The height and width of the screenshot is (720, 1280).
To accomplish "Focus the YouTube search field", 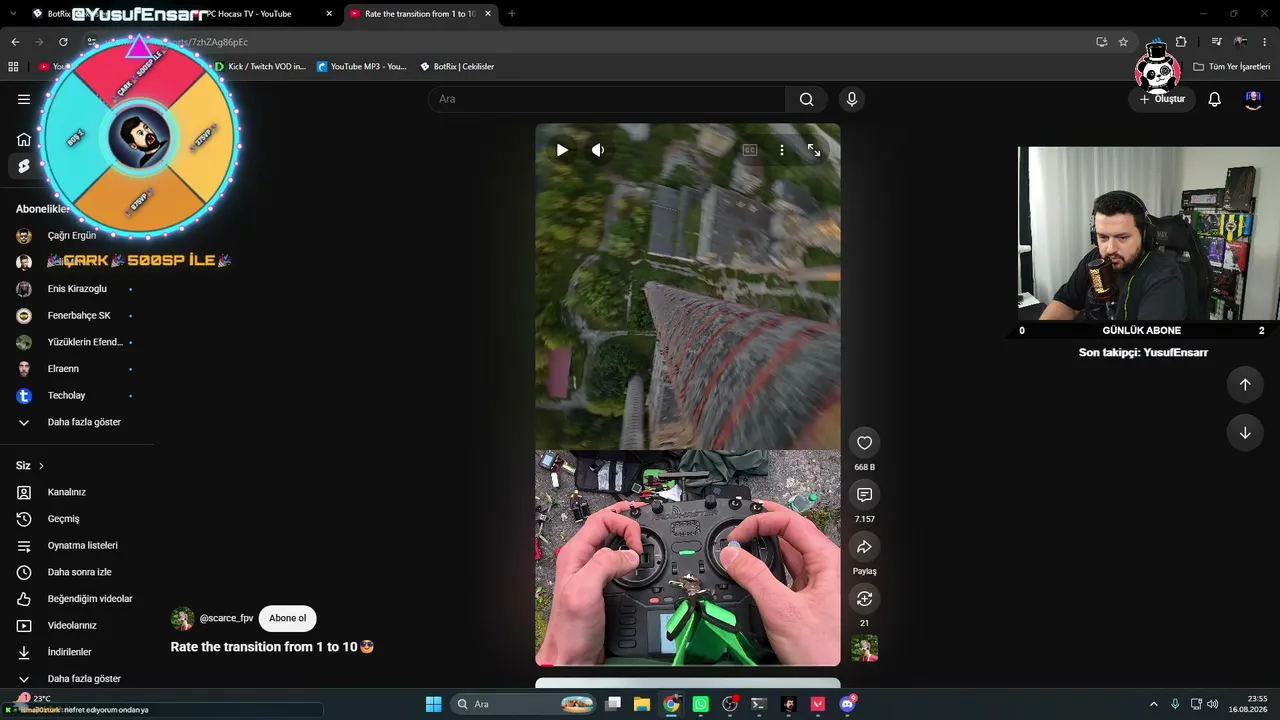I will [607, 99].
